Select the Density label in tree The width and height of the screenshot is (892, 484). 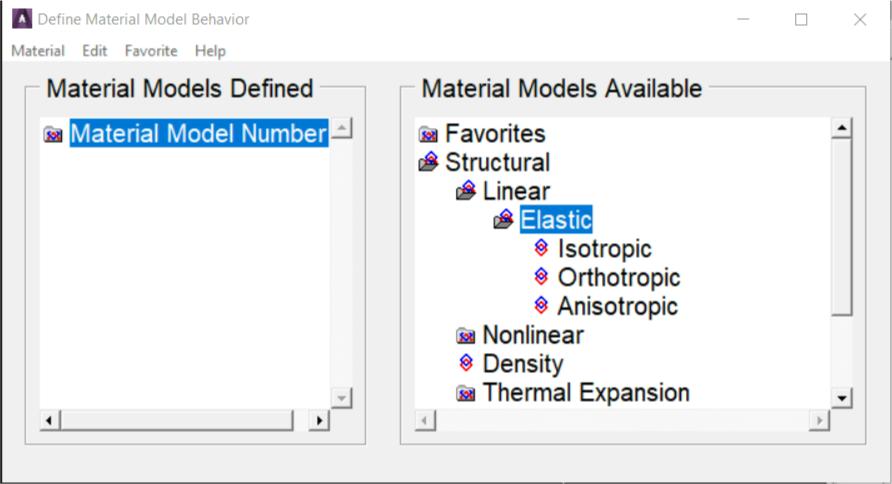point(522,364)
